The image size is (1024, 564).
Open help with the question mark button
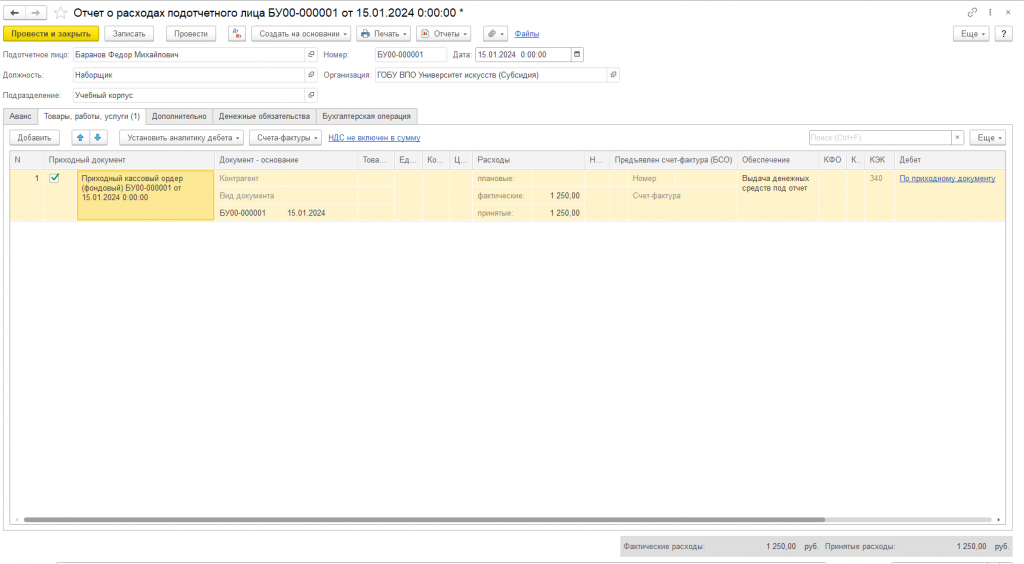(1004, 33)
